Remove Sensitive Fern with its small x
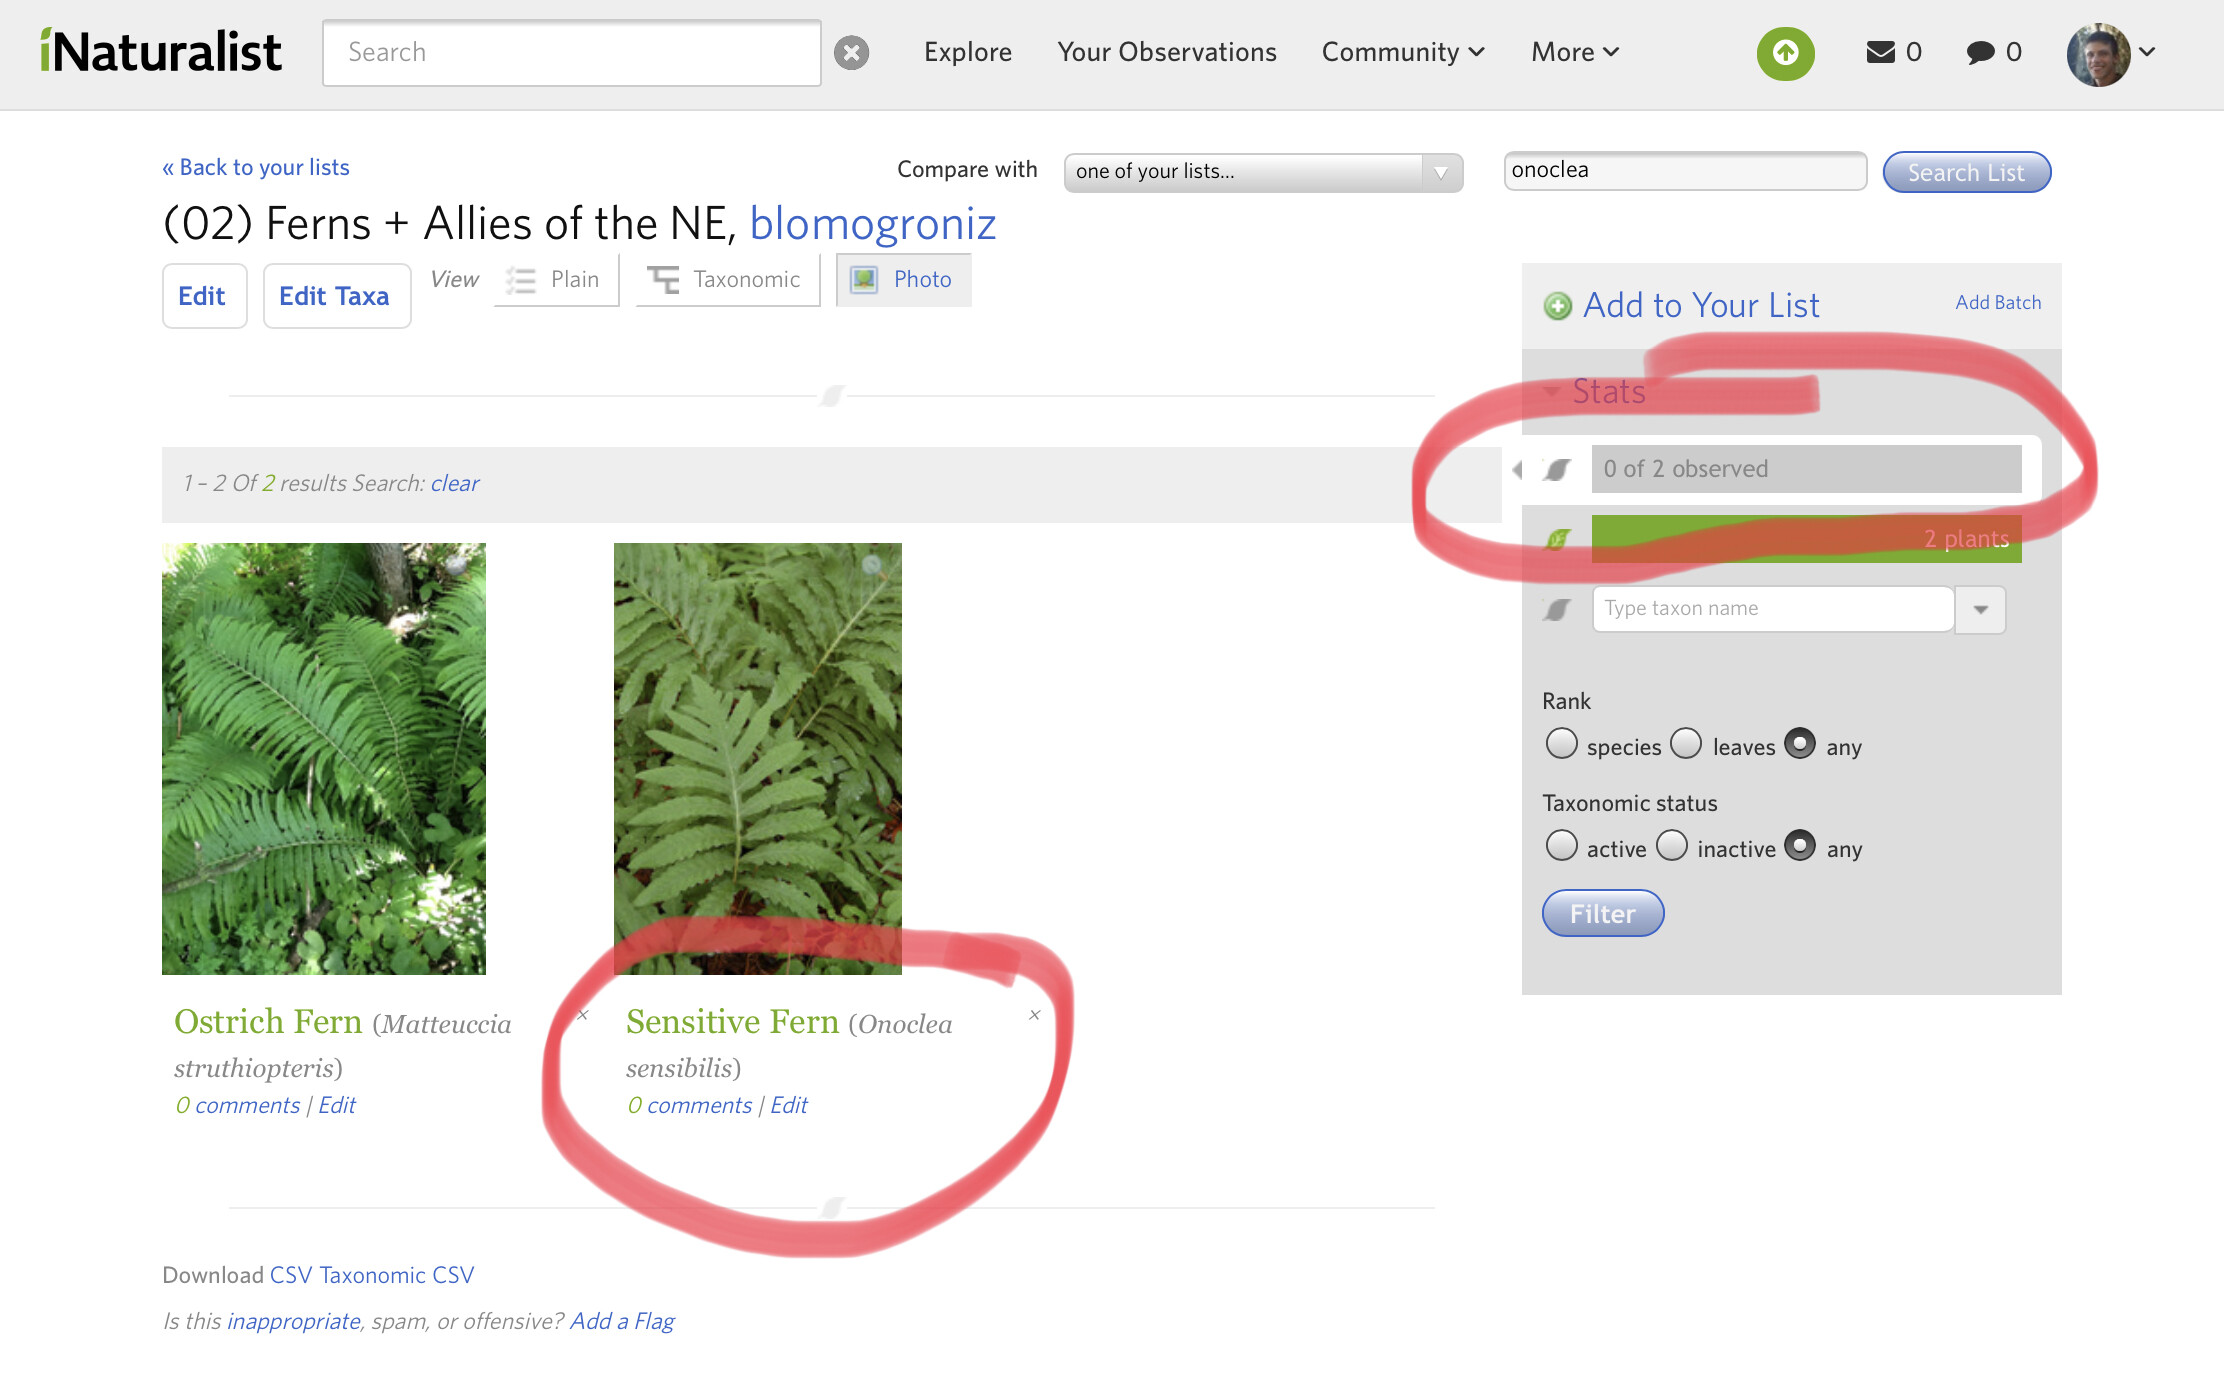The image size is (2224, 1389). tap(1034, 1015)
